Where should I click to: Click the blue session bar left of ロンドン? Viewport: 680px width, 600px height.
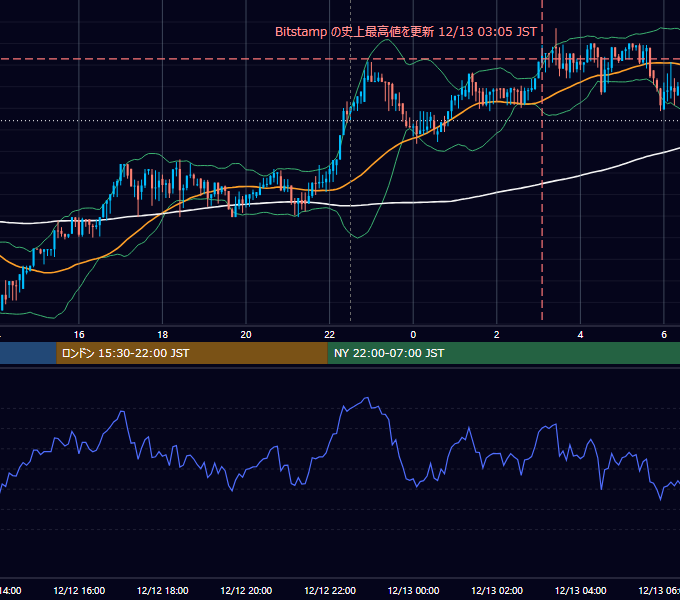28,353
